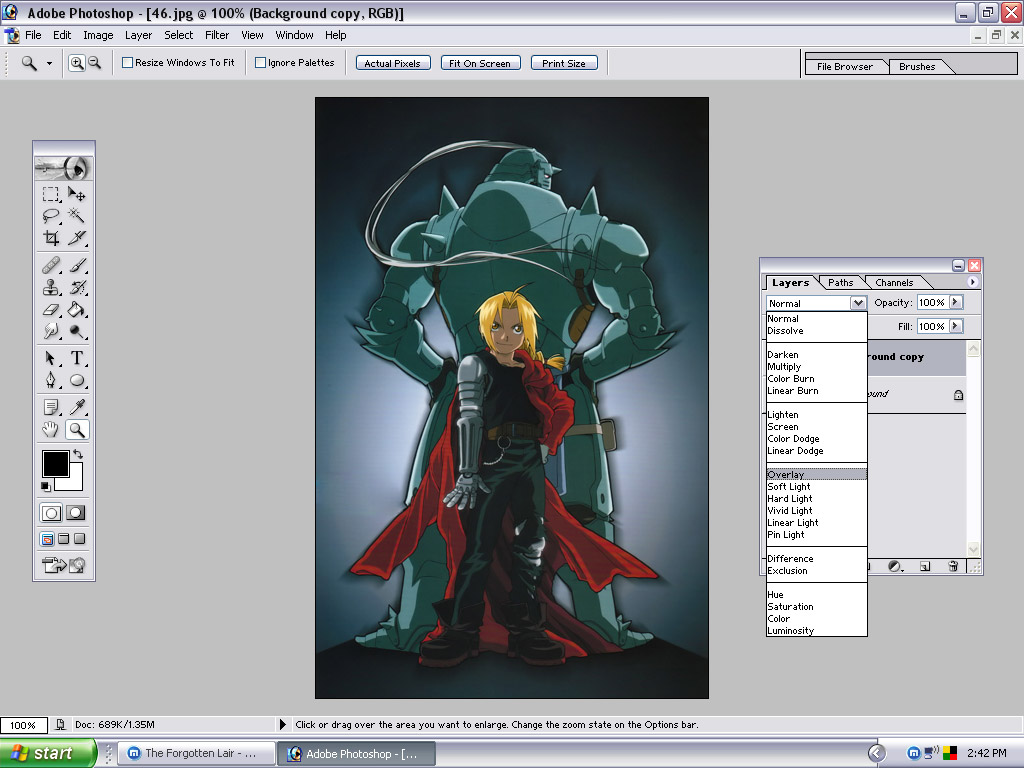This screenshot has width=1024, height=768.
Task: Open the Image menu
Action: tap(98, 35)
